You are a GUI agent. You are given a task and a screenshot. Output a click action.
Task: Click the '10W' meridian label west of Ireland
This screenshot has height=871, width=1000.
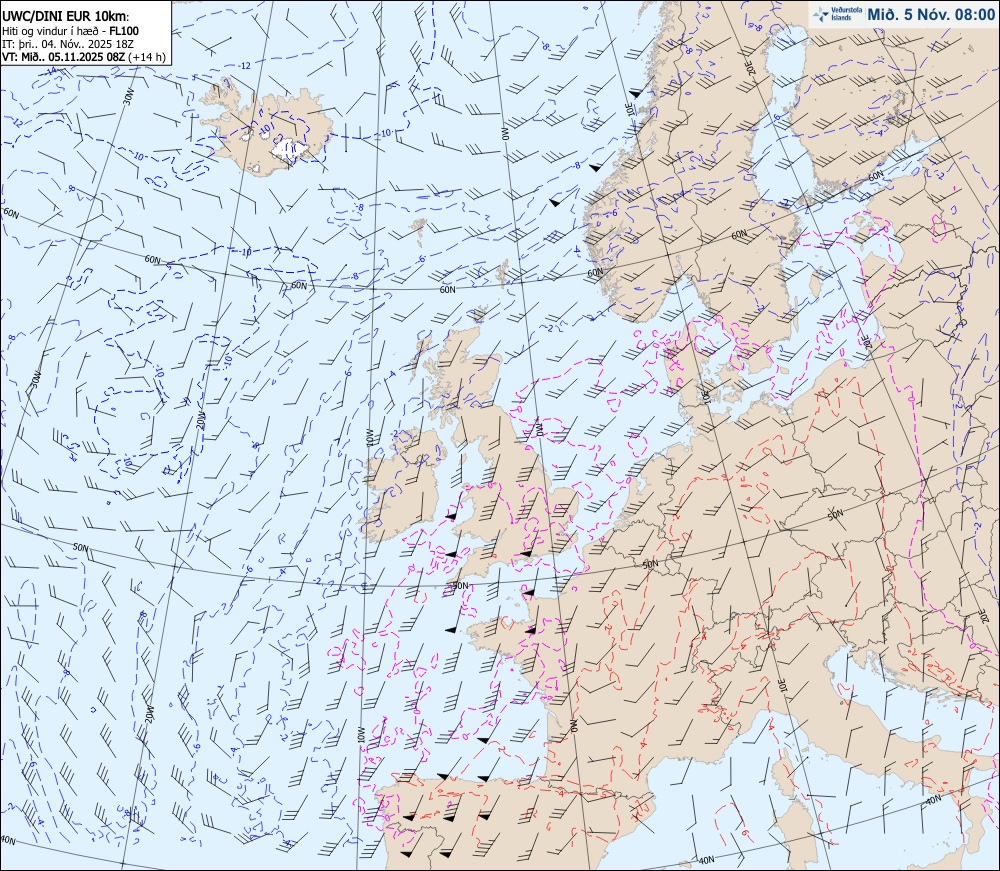pos(369,436)
